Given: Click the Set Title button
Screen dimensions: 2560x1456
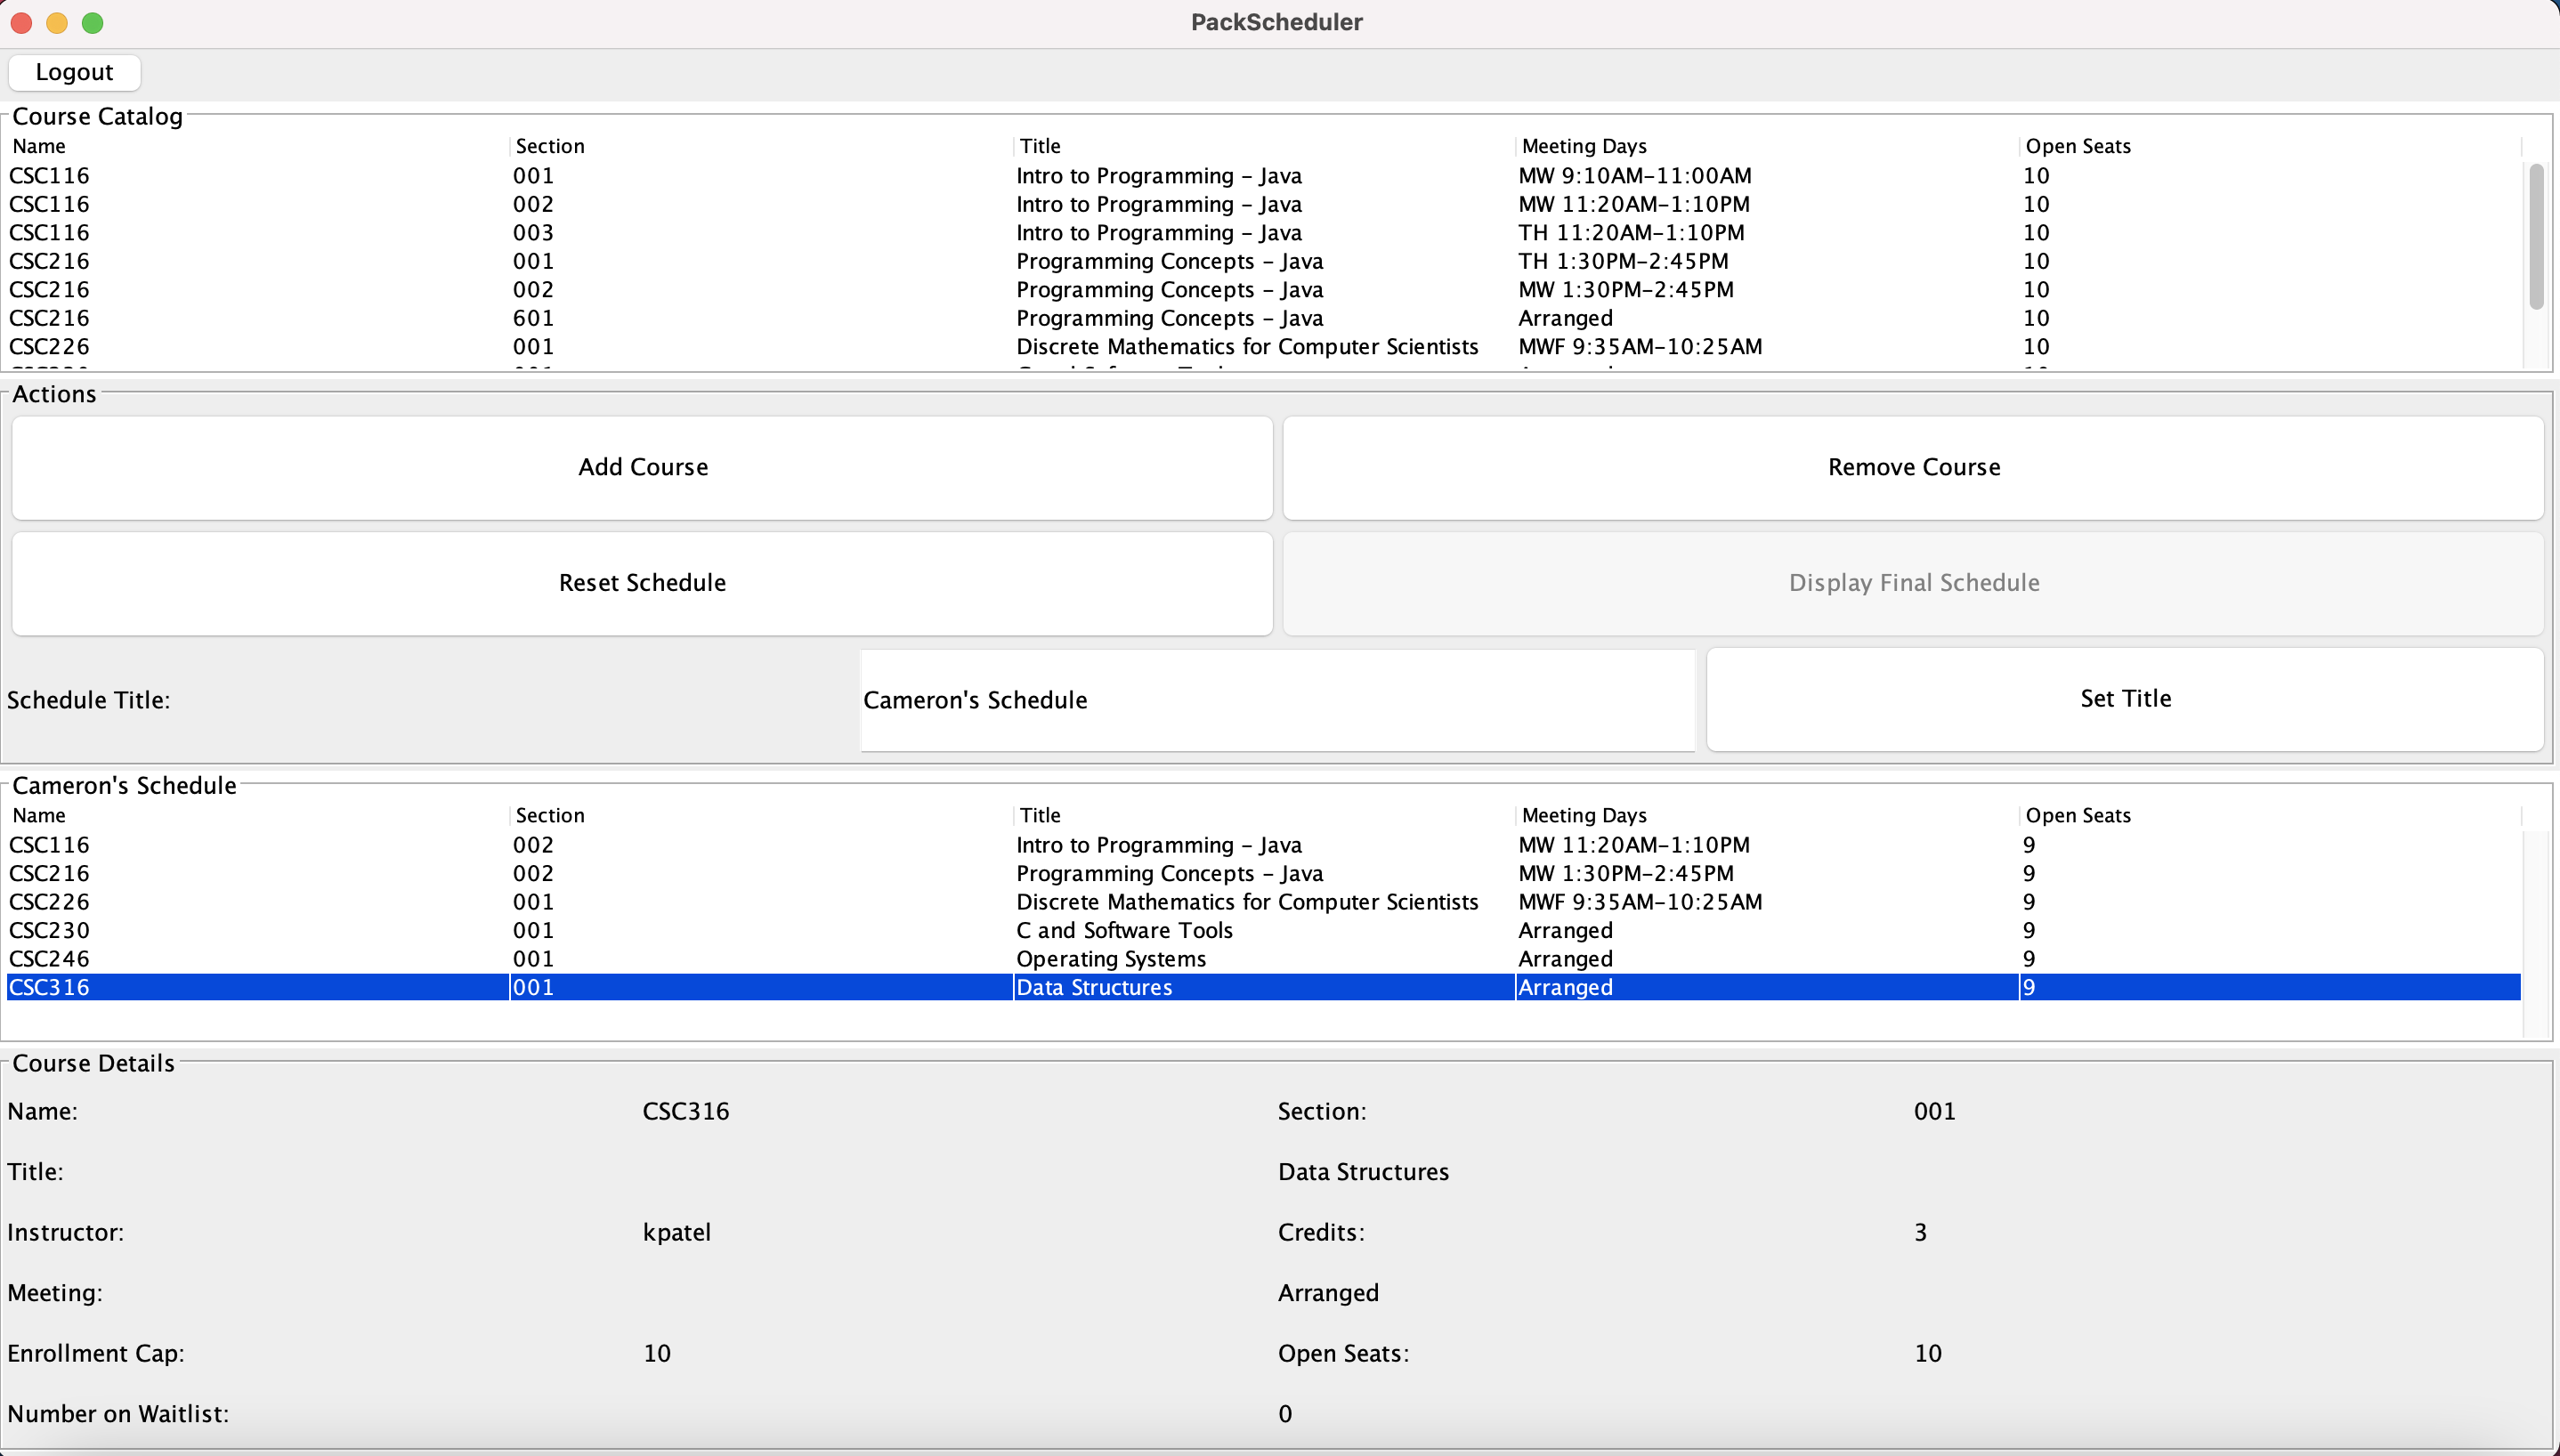Looking at the screenshot, I should (x=2124, y=699).
